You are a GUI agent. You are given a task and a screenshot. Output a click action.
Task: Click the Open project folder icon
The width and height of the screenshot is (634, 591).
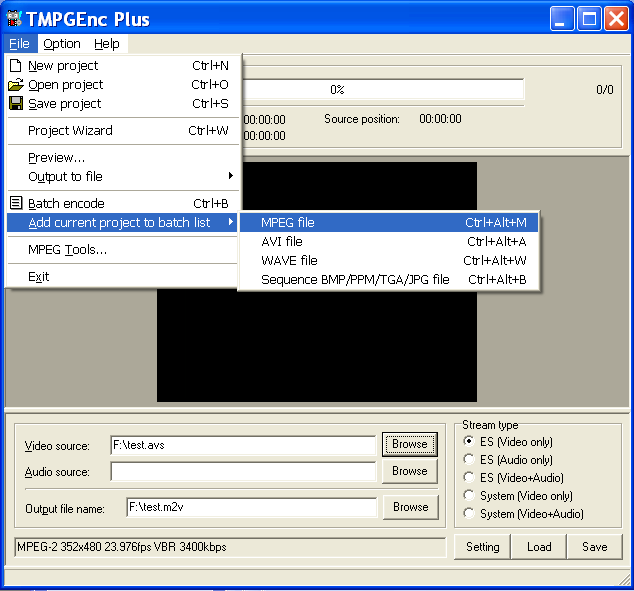click(x=15, y=84)
